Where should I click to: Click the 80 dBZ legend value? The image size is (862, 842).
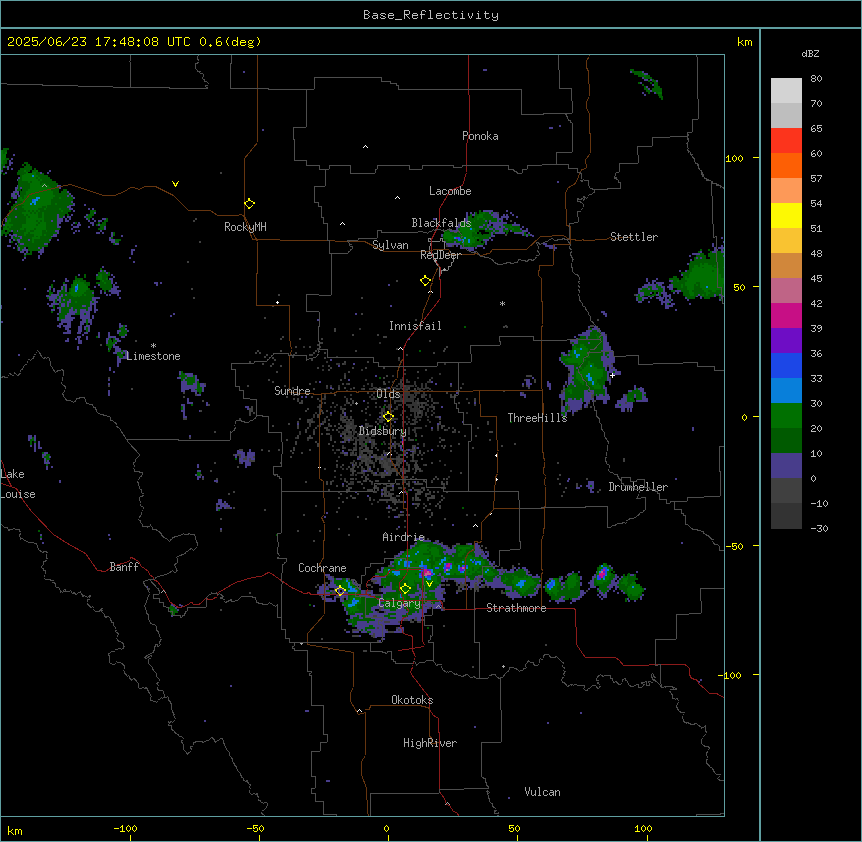pyautogui.click(x=816, y=79)
